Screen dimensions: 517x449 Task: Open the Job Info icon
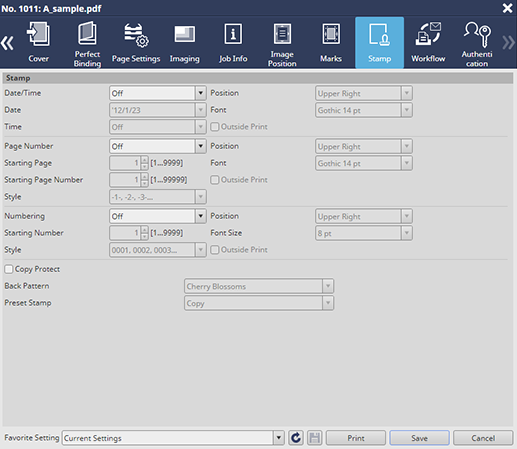pyautogui.click(x=233, y=43)
